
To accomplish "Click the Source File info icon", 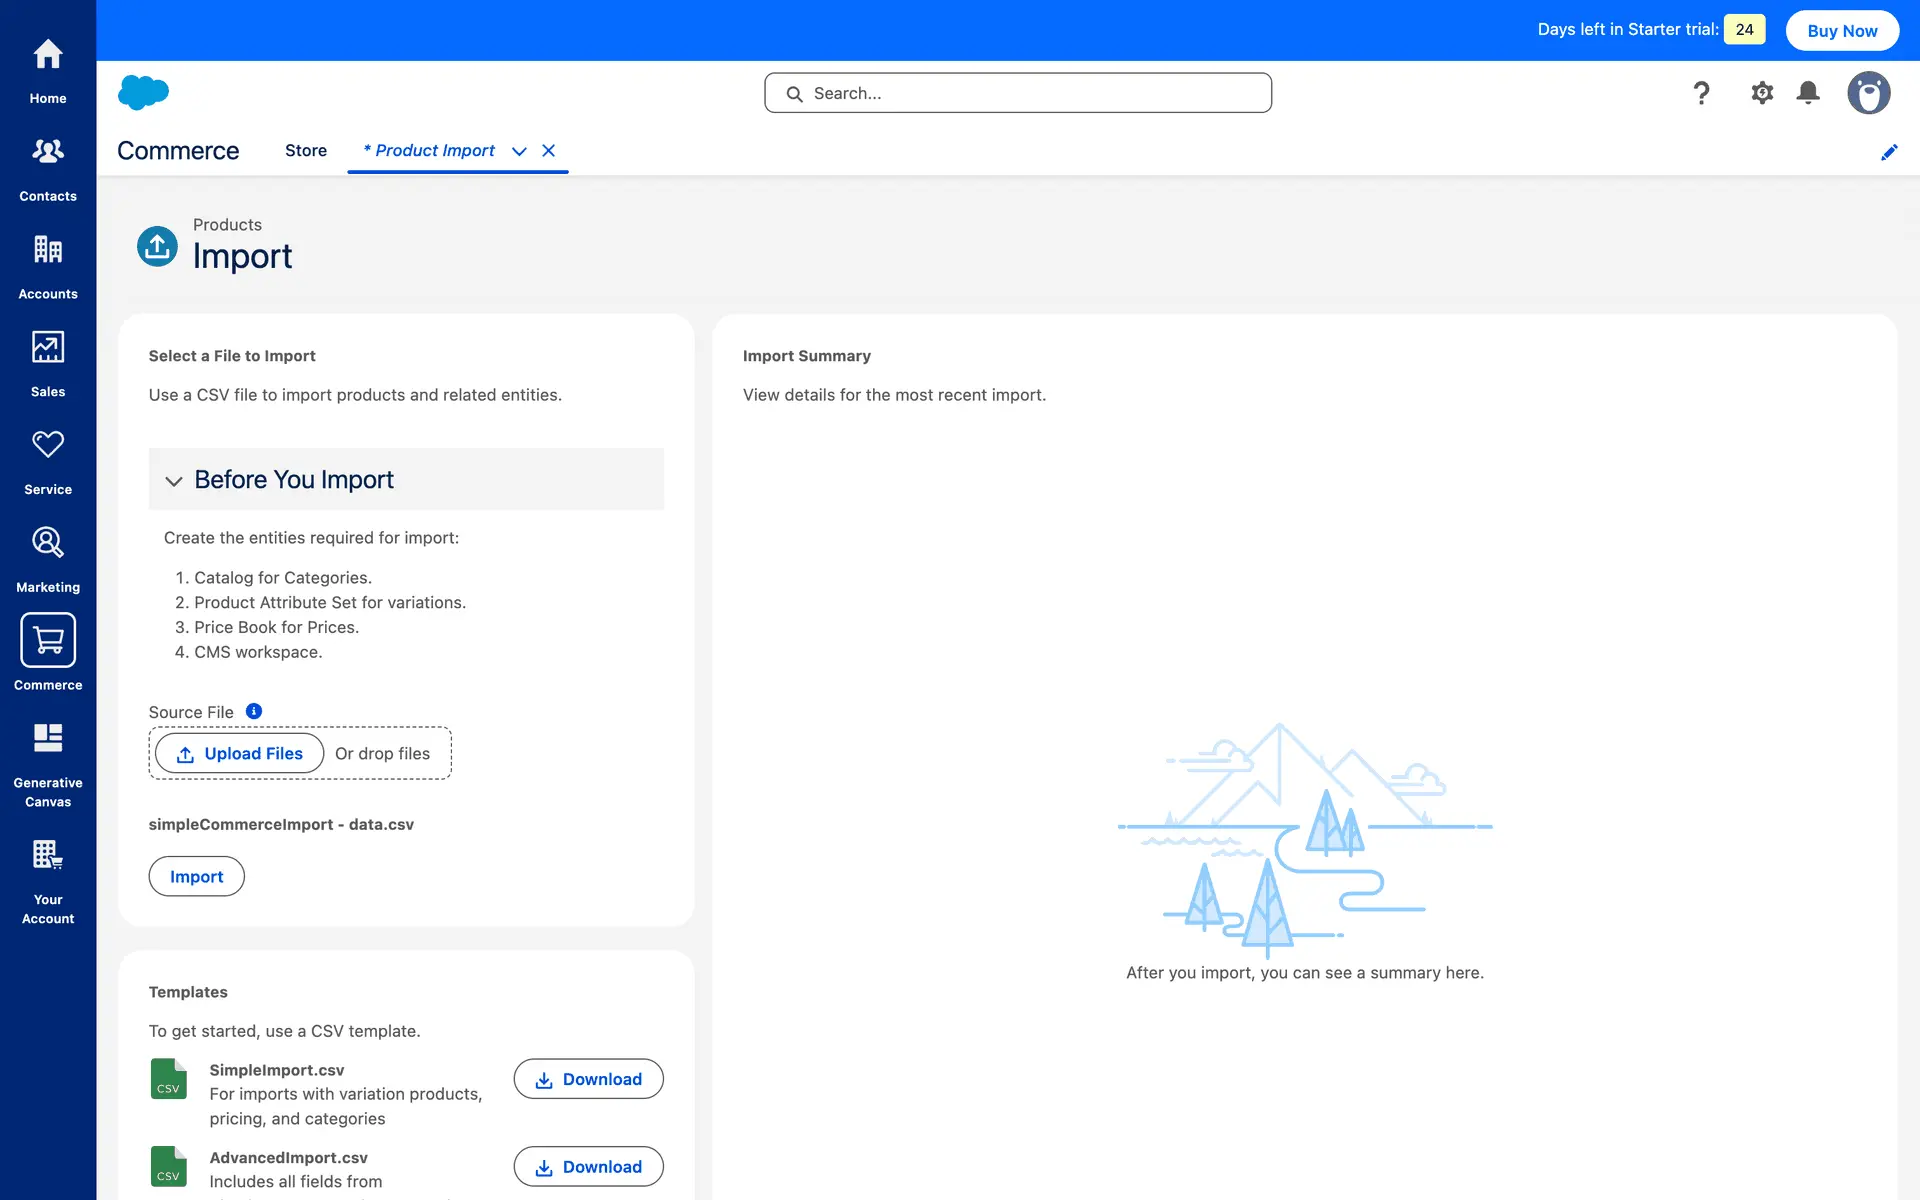I will click(x=254, y=711).
